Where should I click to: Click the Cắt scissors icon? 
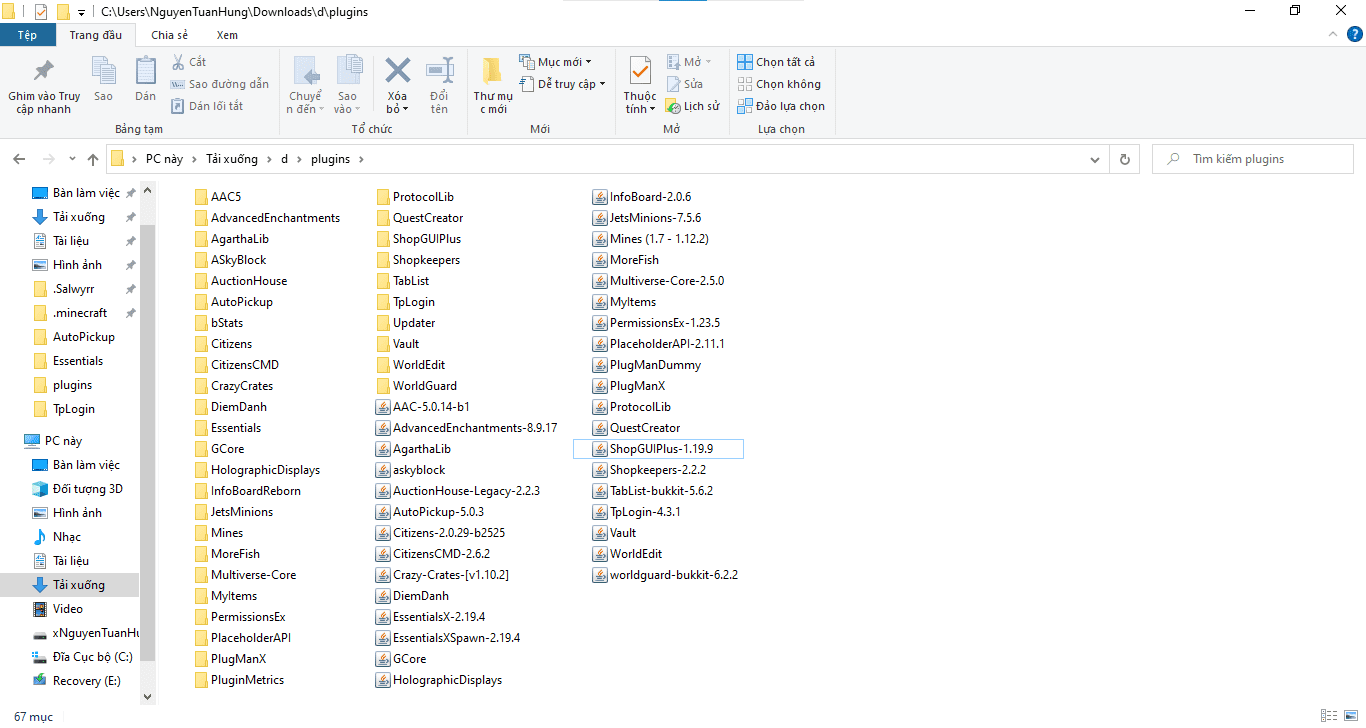[x=189, y=62]
